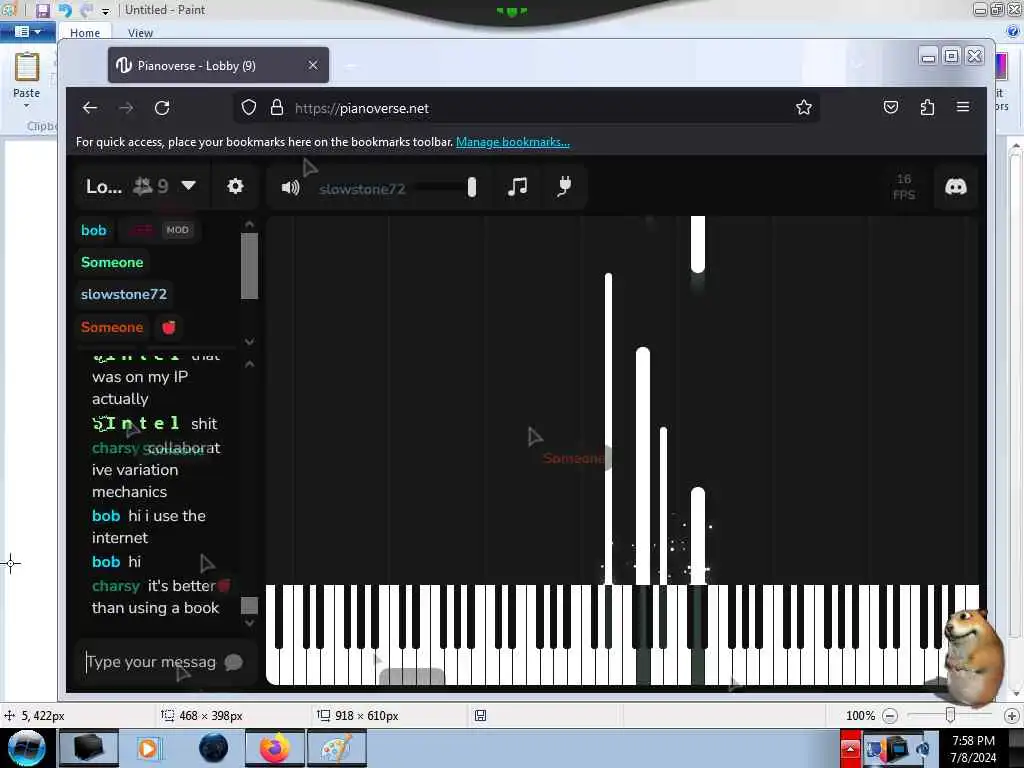1024x768 pixels.
Task: Click Paste clipboard icon in Paint
Action: click(x=27, y=67)
